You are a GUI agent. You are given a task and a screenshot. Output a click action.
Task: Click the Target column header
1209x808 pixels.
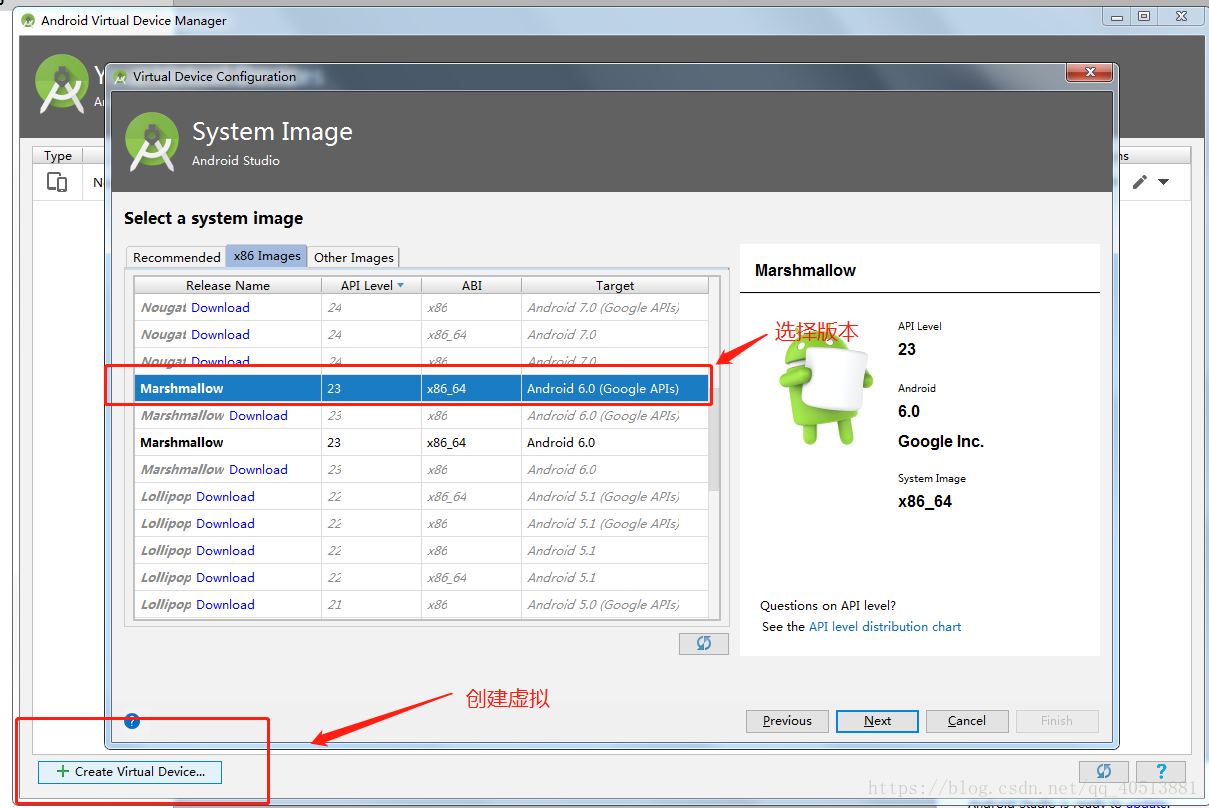pos(615,285)
